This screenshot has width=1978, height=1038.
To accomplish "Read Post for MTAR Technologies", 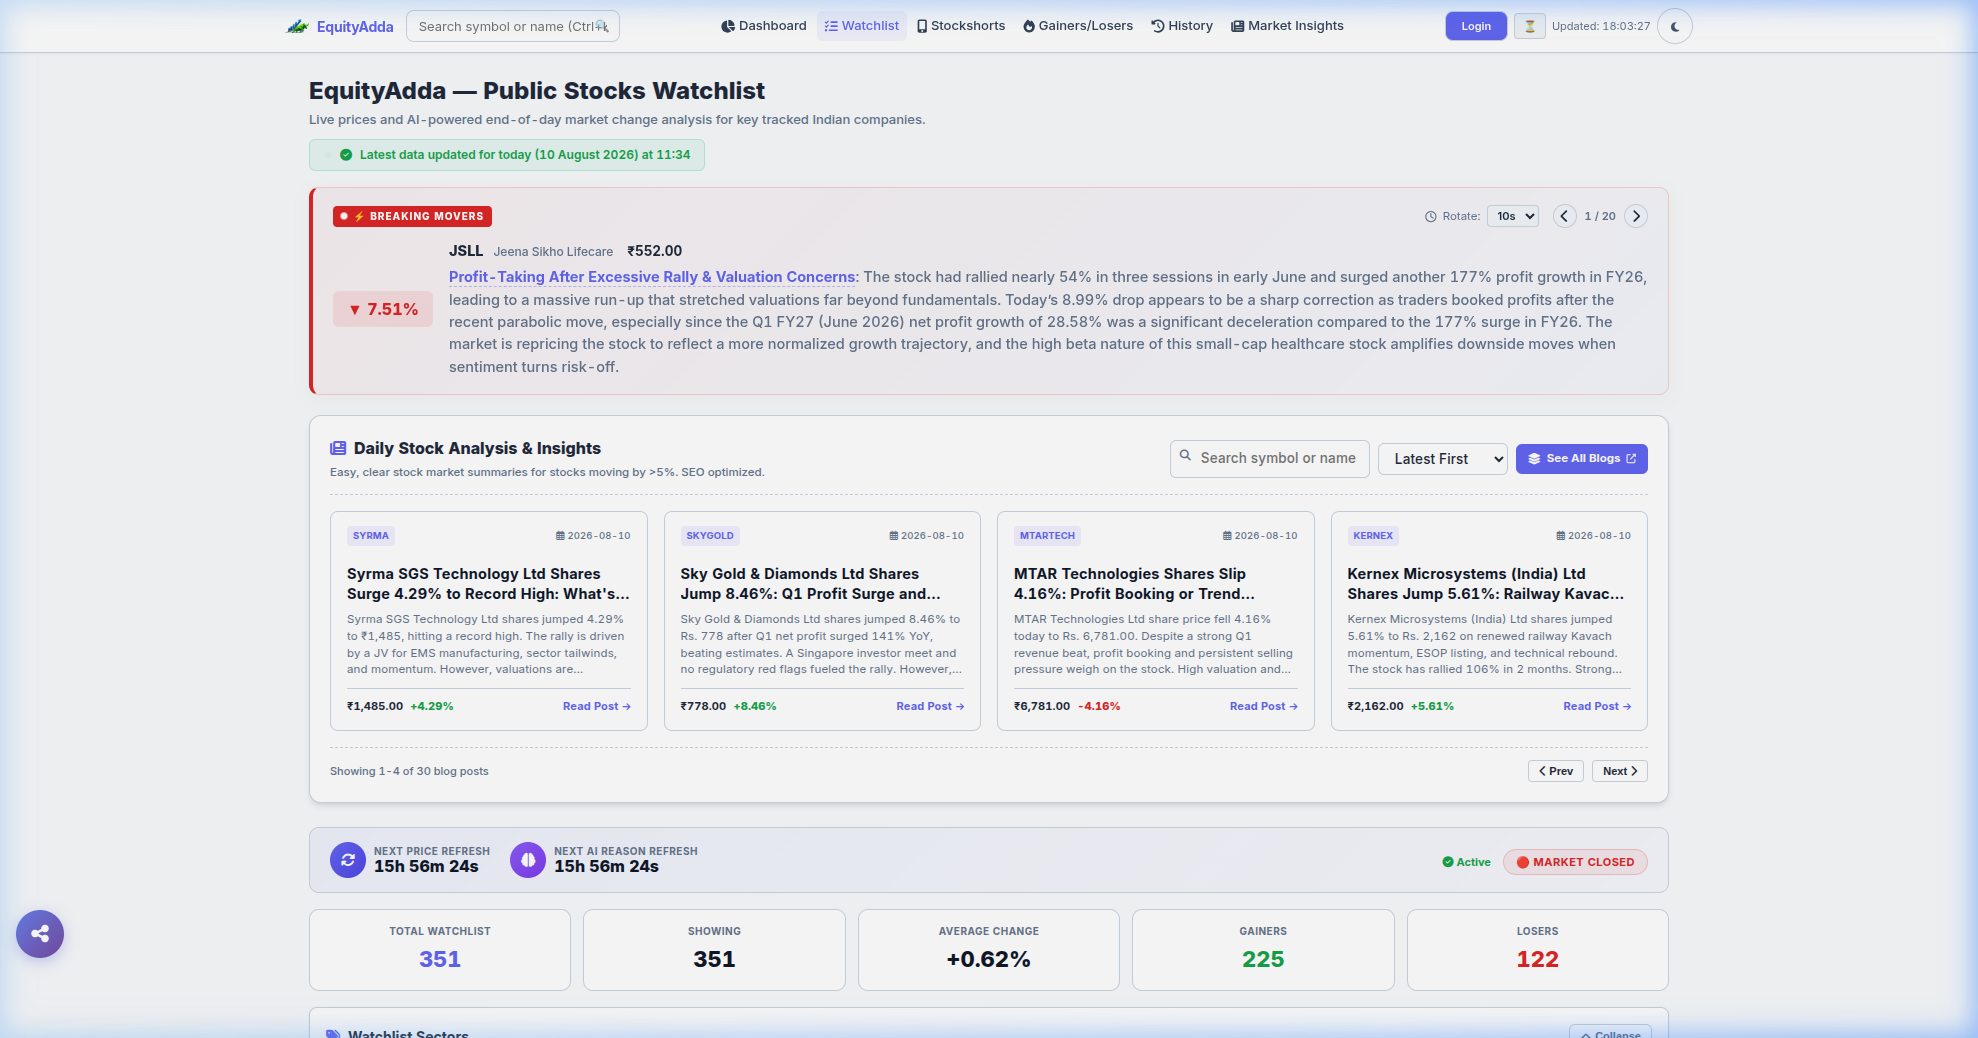I will click(x=1264, y=706).
